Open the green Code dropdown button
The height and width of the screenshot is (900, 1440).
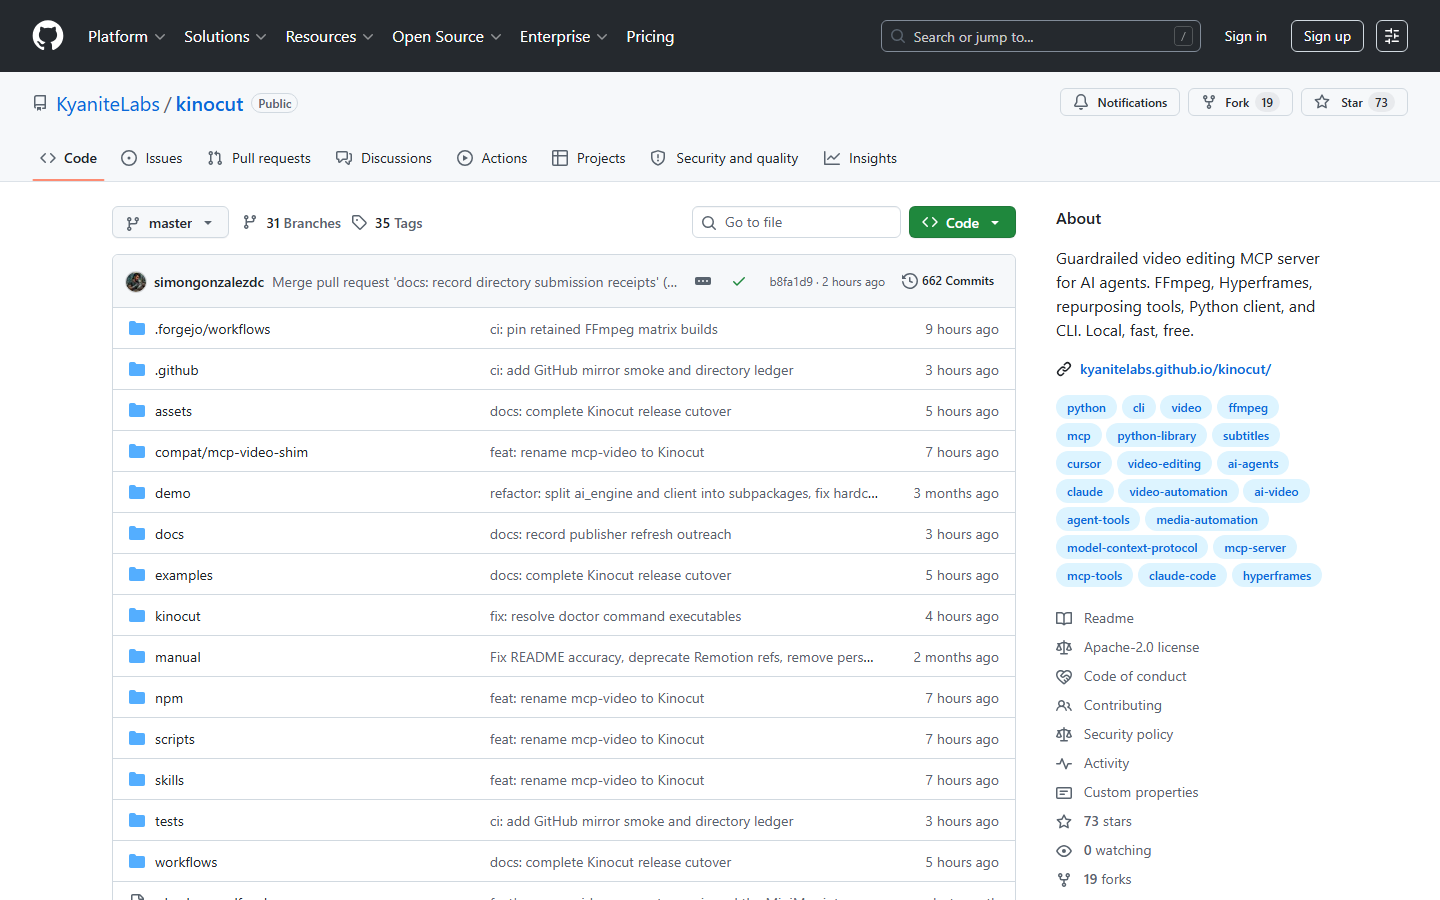962,222
